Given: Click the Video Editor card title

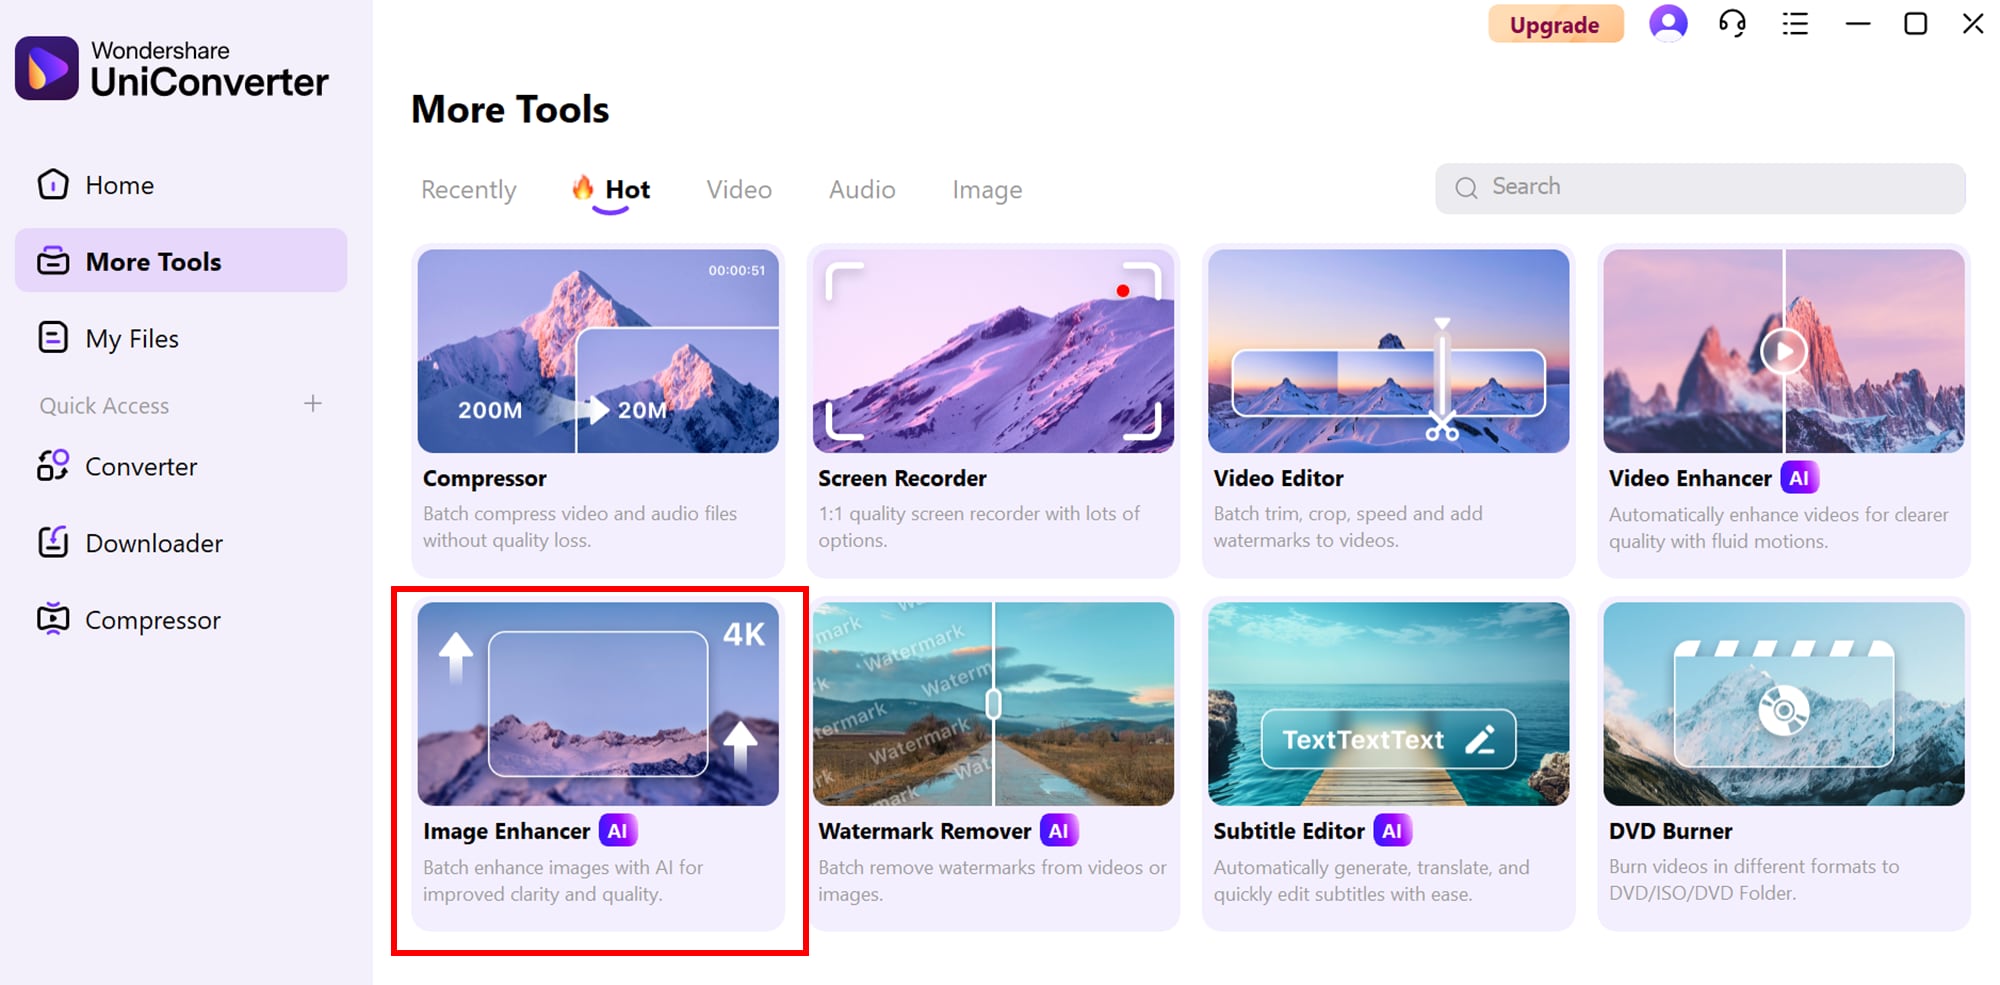Looking at the screenshot, I should [1278, 478].
